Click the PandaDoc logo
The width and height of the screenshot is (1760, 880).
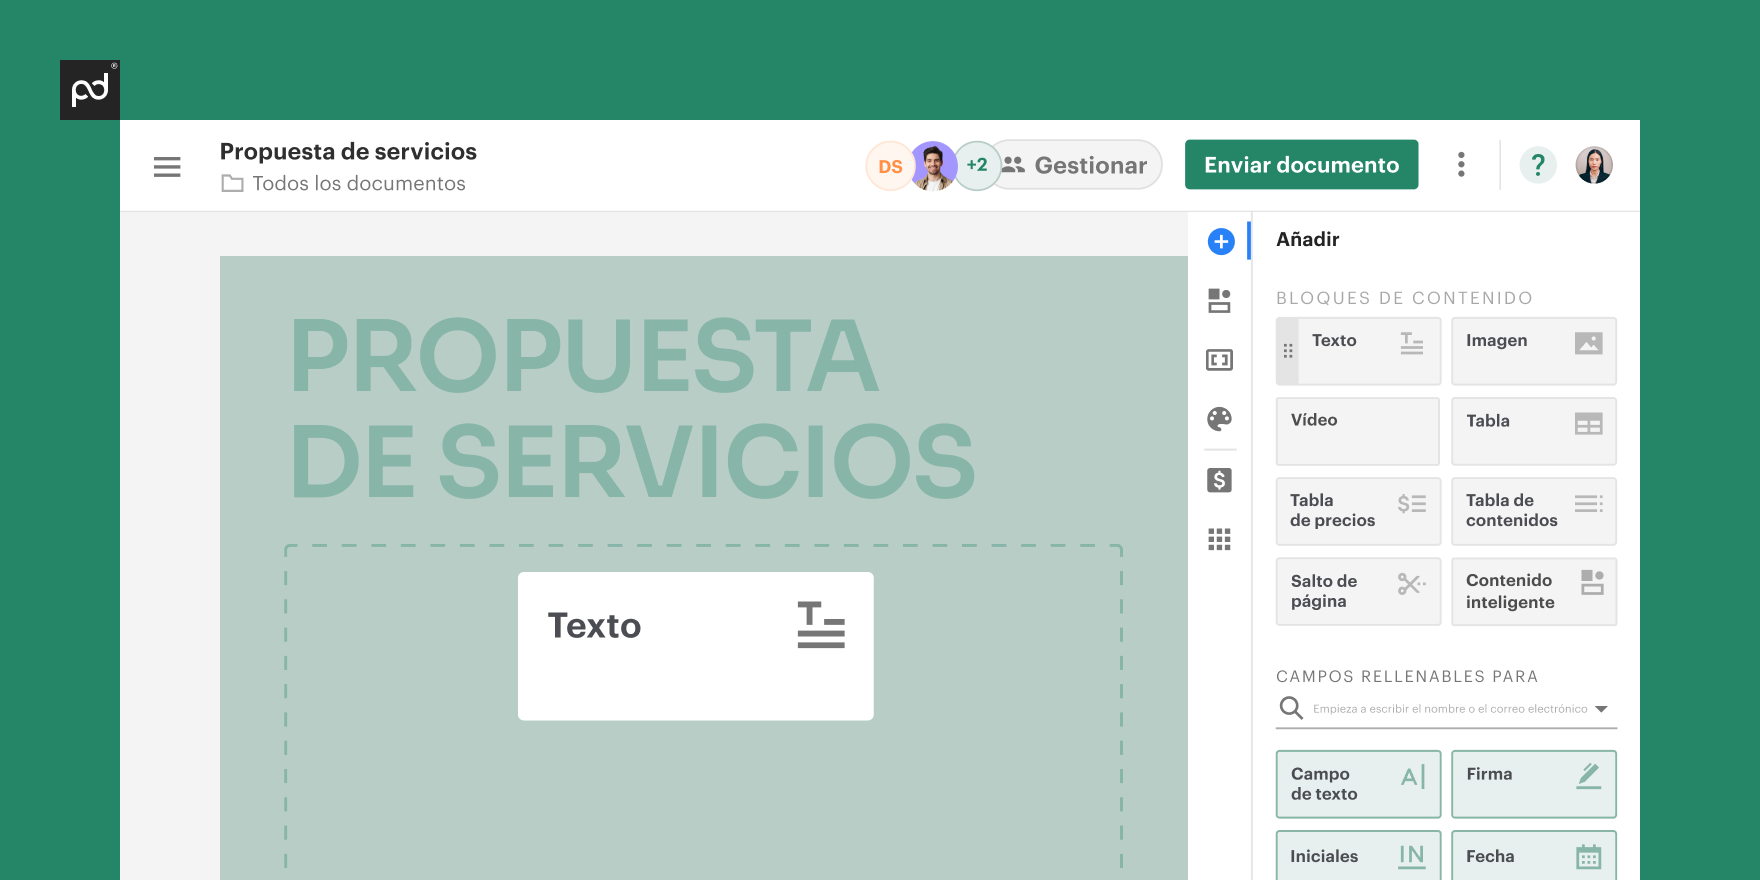[x=90, y=90]
